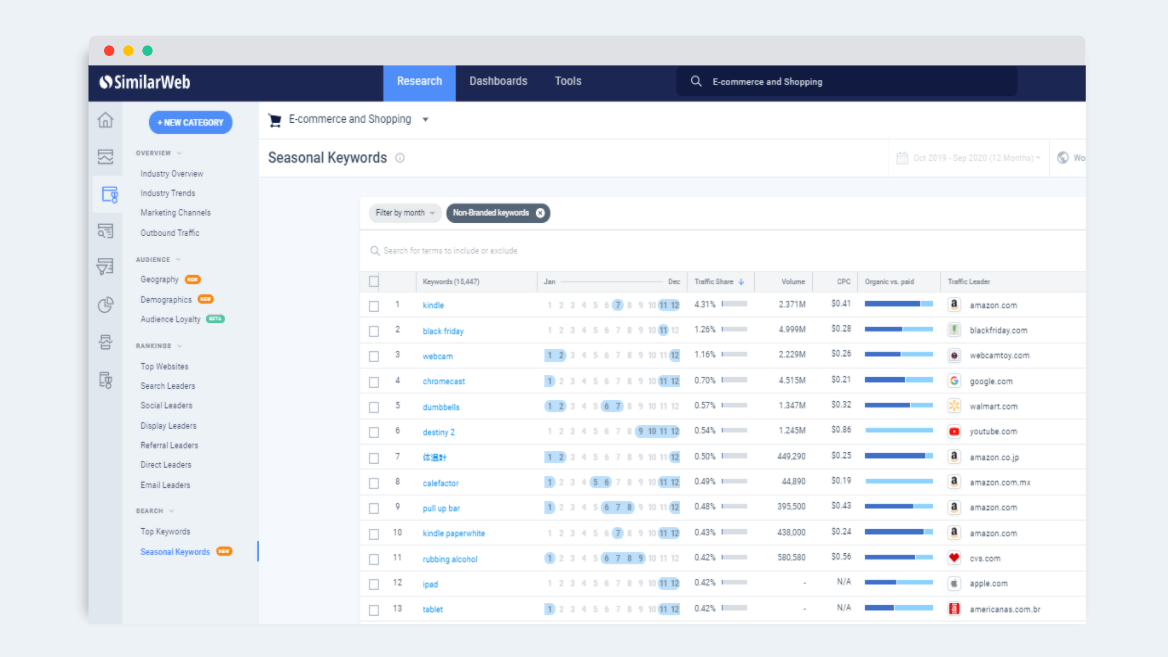Open the kindle paperwhite keyword link

[x=454, y=533]
